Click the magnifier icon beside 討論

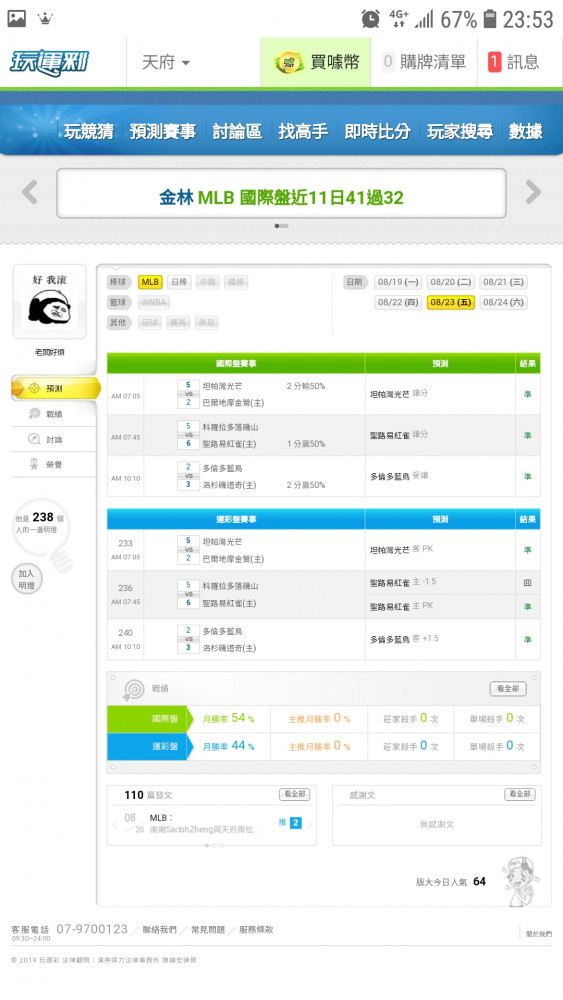[x=34, y=439]
